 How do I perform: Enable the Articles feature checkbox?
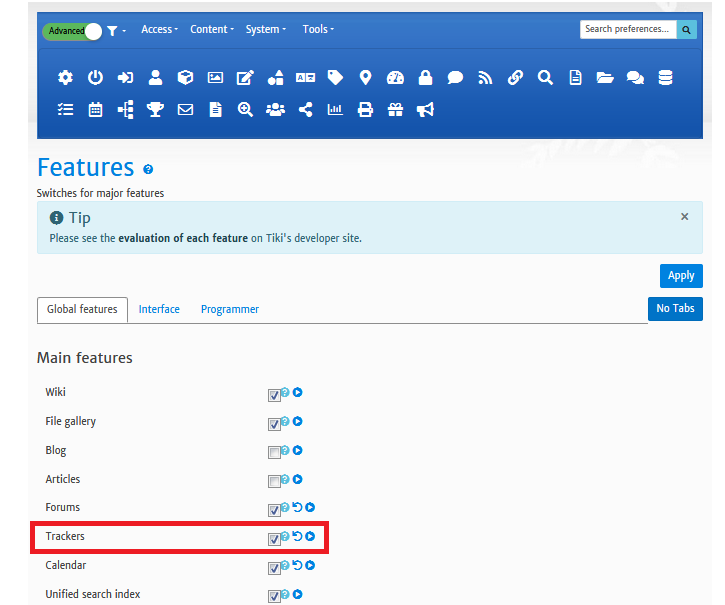point(274,481)
